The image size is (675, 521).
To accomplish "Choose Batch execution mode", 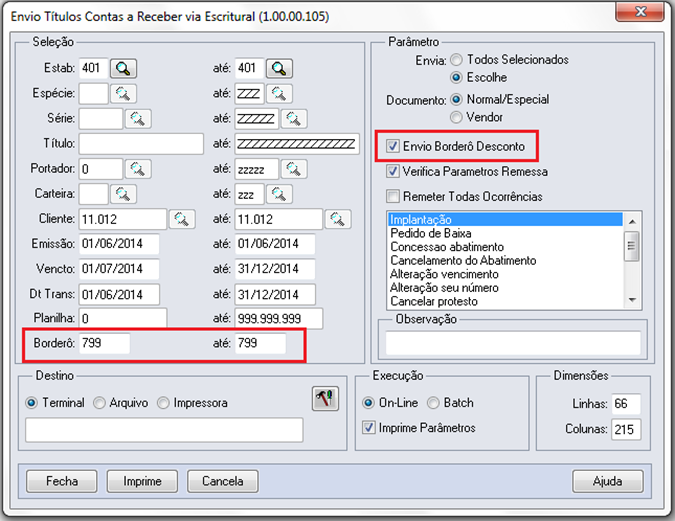I will click(433, 403).
